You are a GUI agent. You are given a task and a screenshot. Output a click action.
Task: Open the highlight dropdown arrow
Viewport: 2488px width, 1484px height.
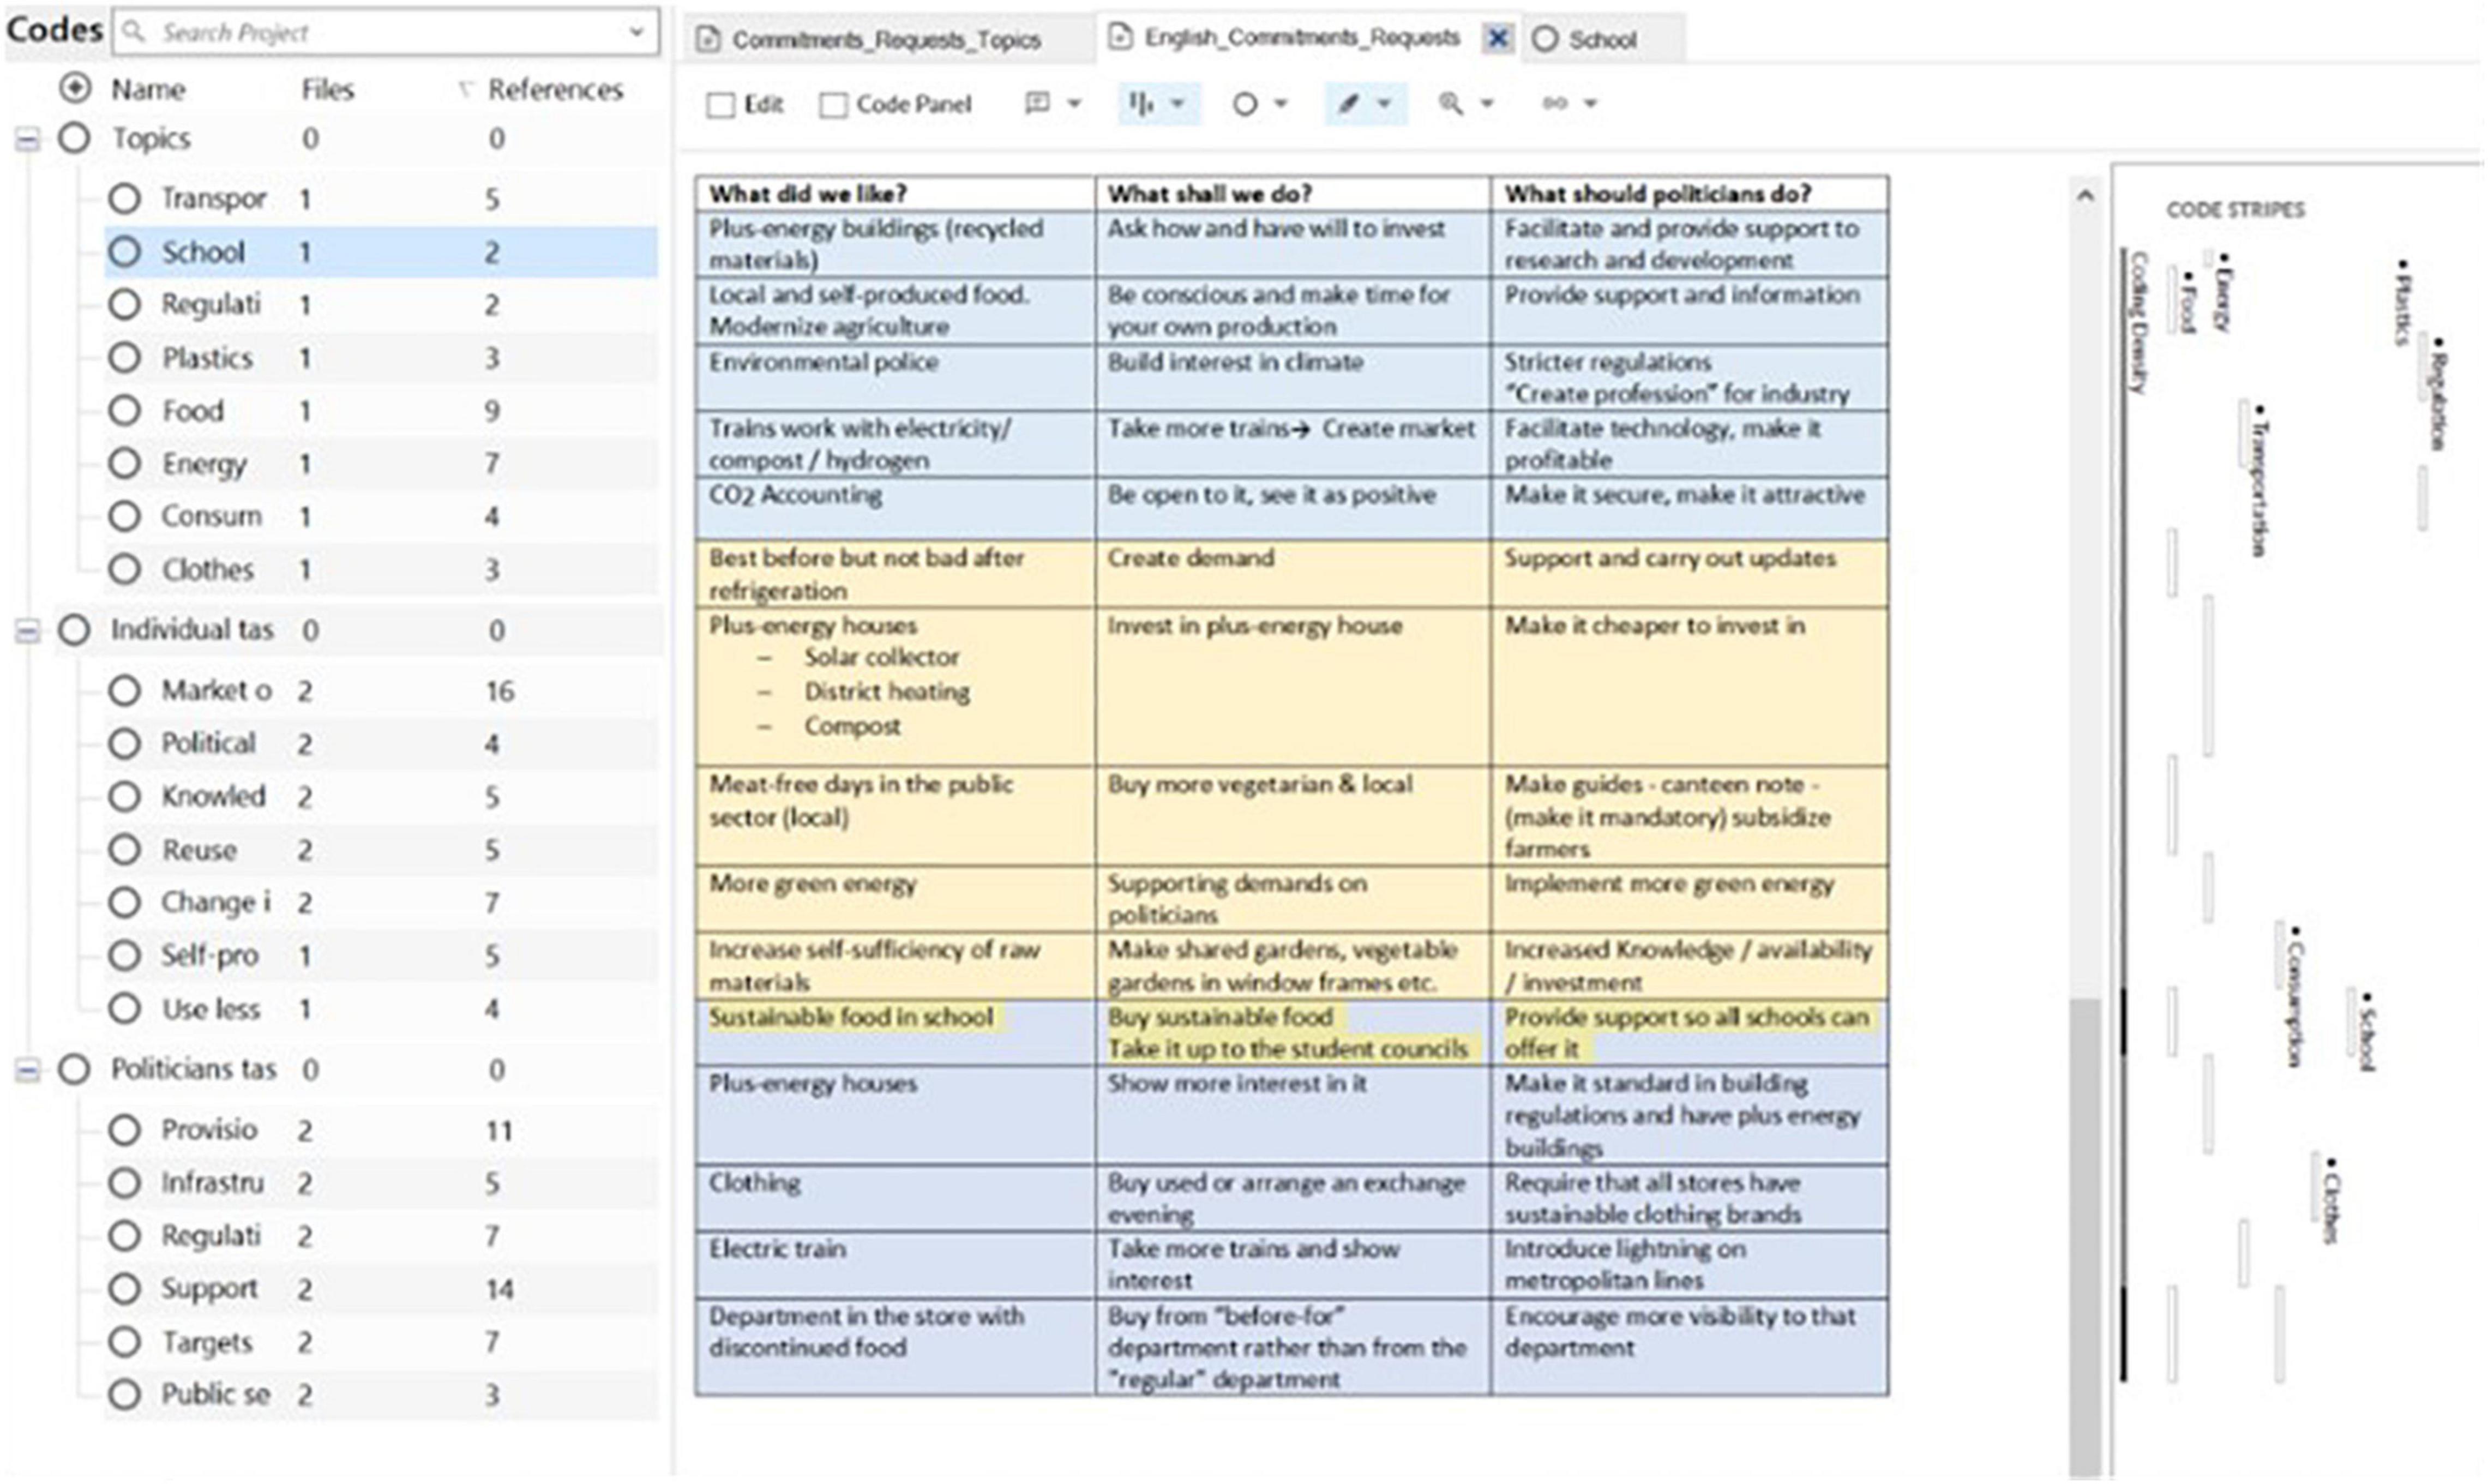[1385, 103]
